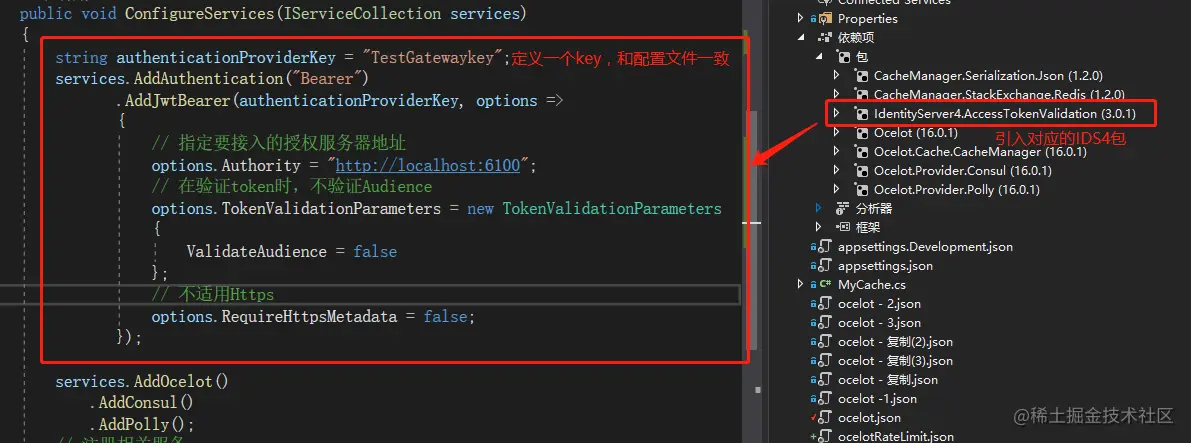This screenshot has height=443, width=1191.
Task: Expand IdentityServer4.AccessTokenValidation package
Action: 836,113
